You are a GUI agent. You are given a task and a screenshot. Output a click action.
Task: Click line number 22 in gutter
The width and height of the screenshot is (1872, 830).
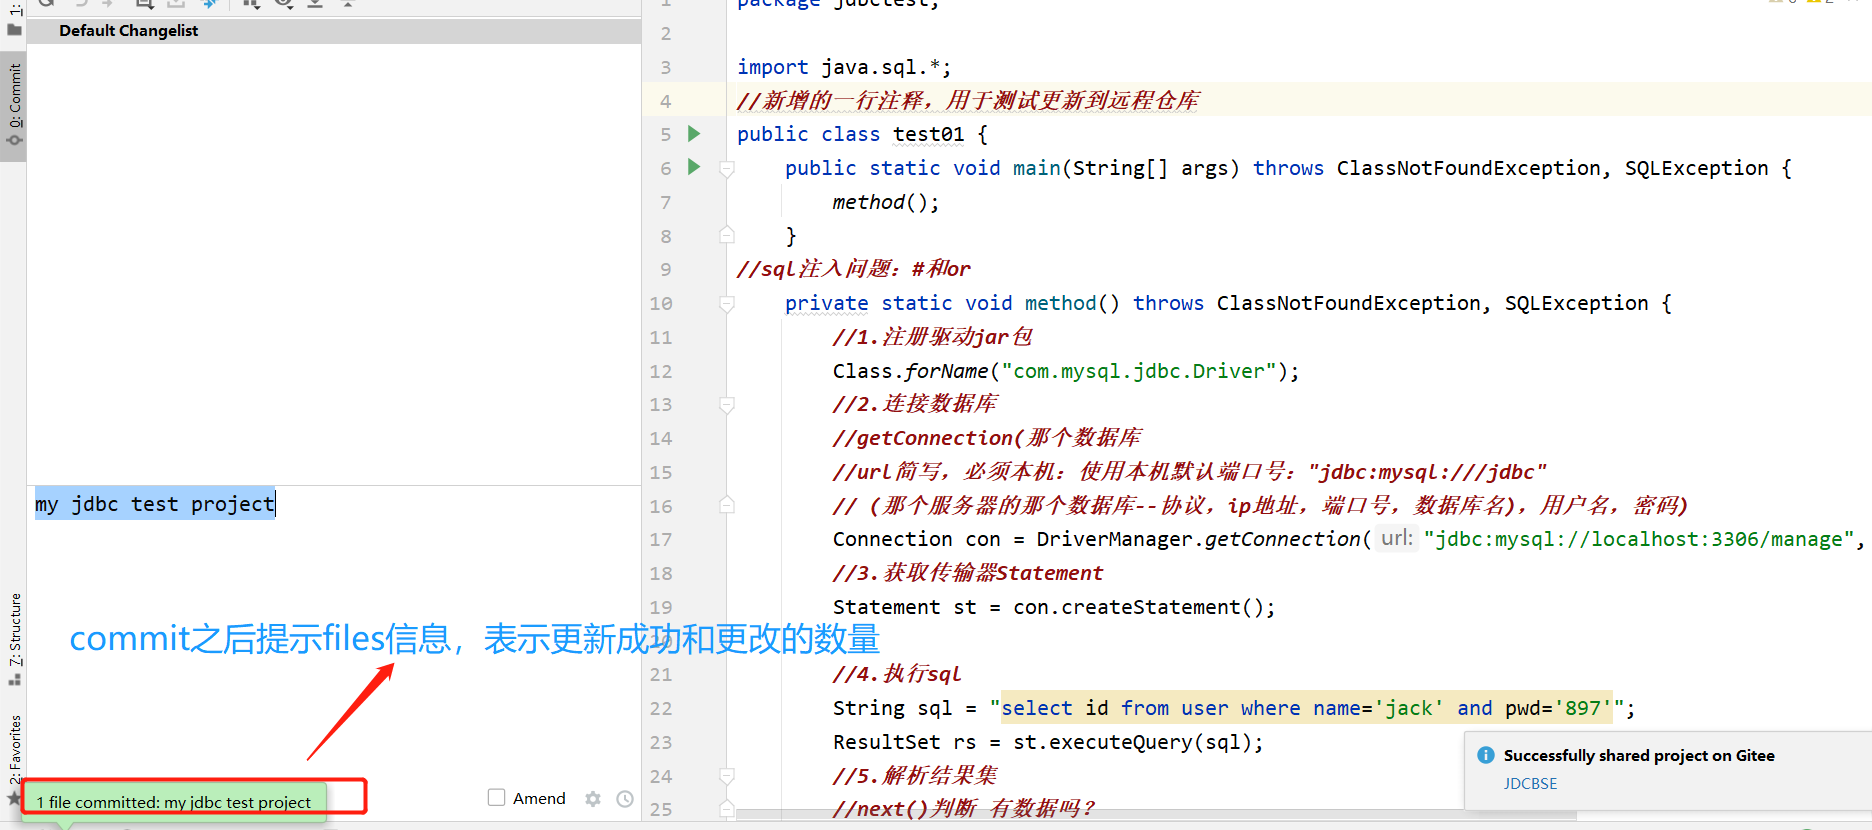coord(661,708)
